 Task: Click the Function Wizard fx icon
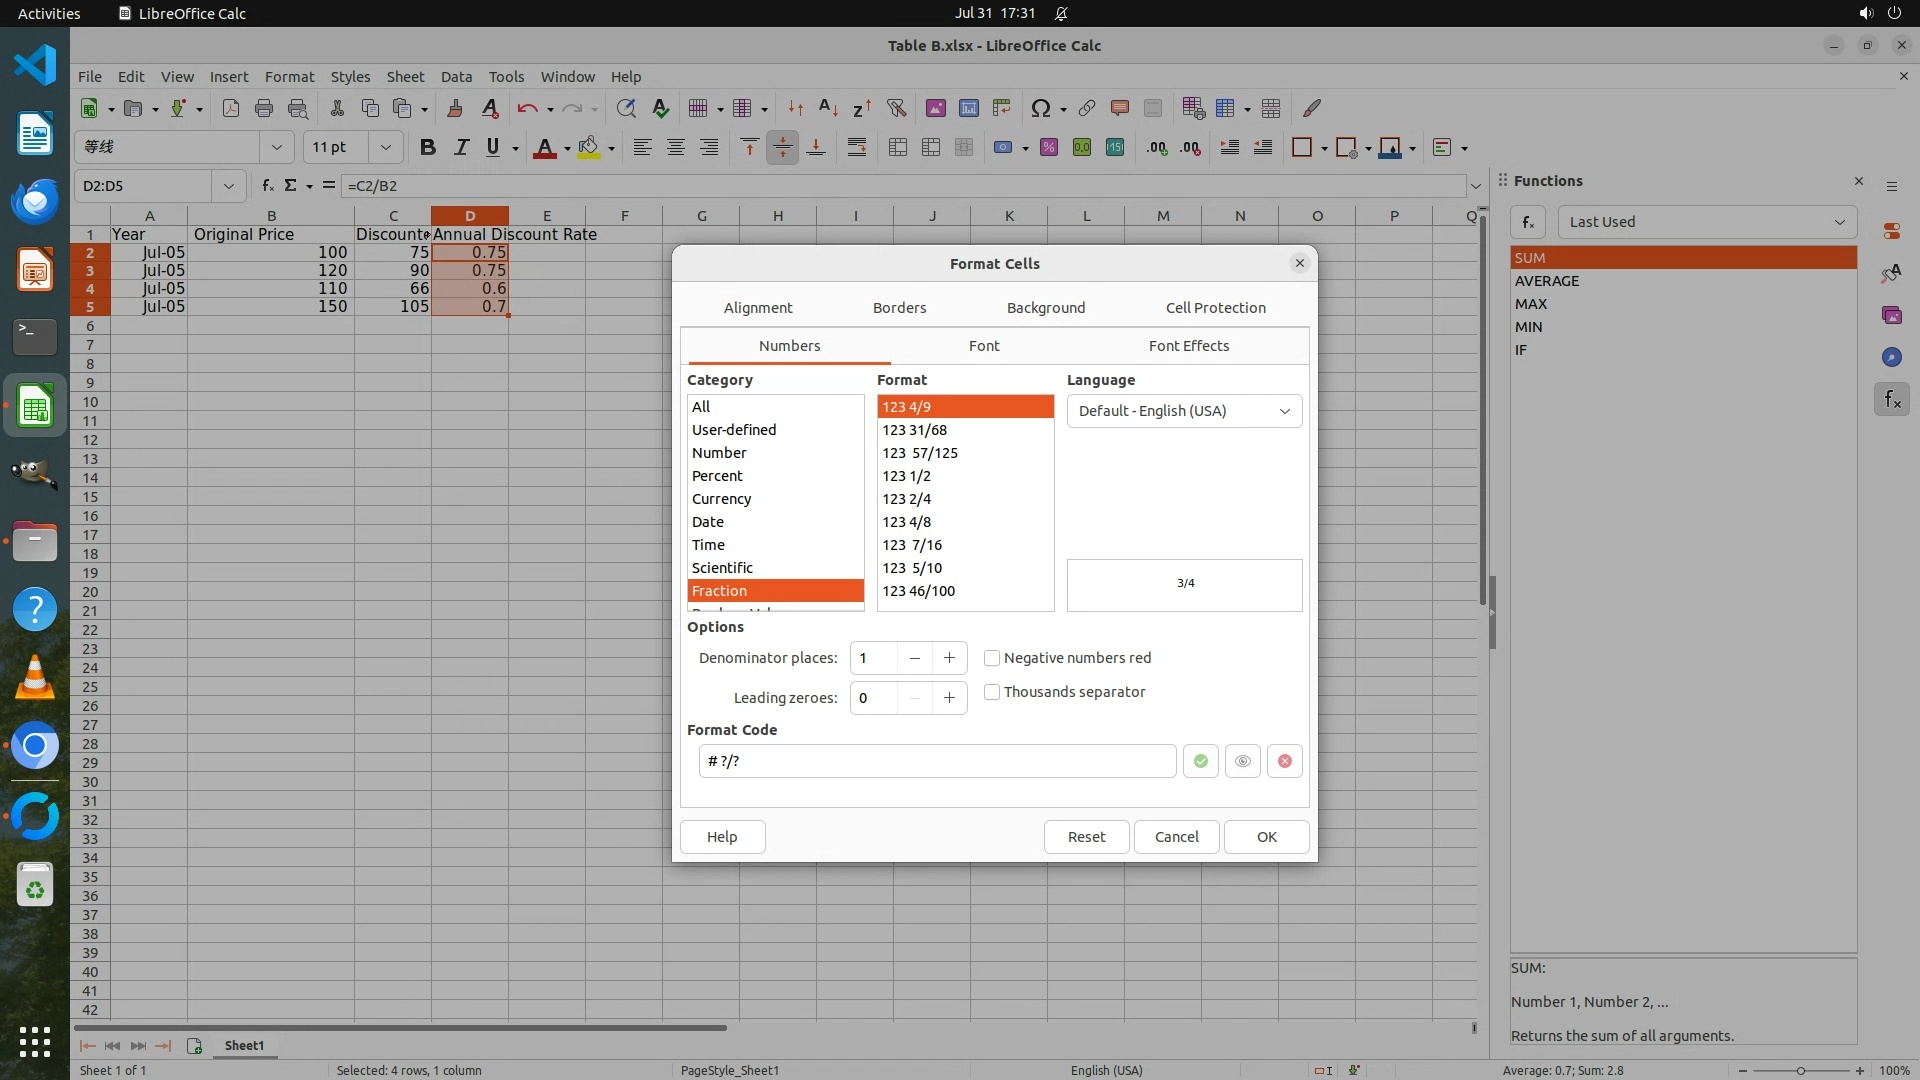click(x=267, y=185)
